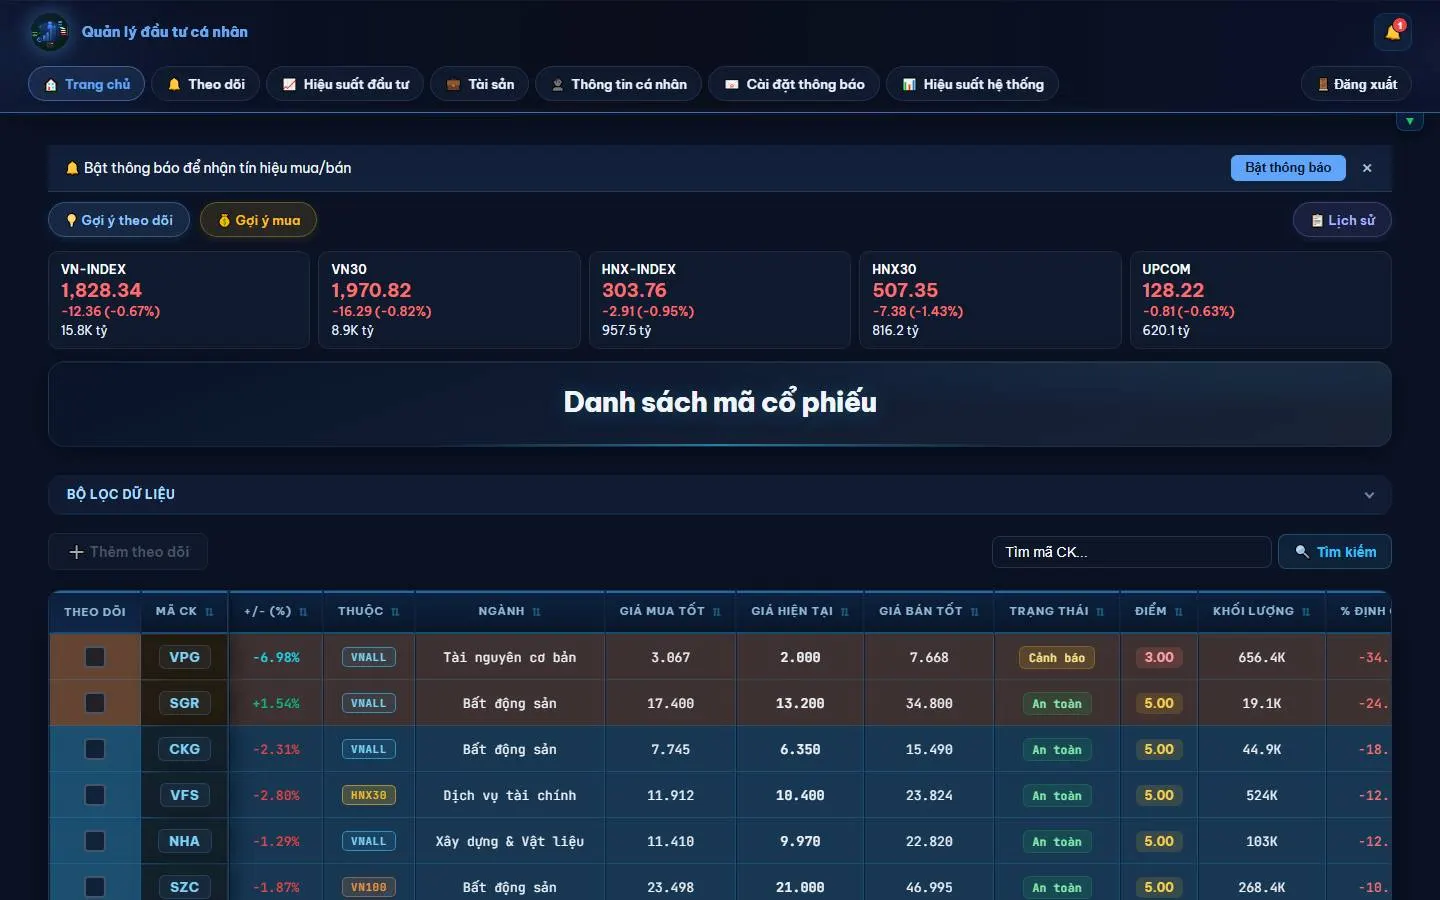This screenshot has height=900, width=1440.
Task: Click Xây dựng & Vật liệu cell
Action: pyautogui.click(x=510, y=842)
